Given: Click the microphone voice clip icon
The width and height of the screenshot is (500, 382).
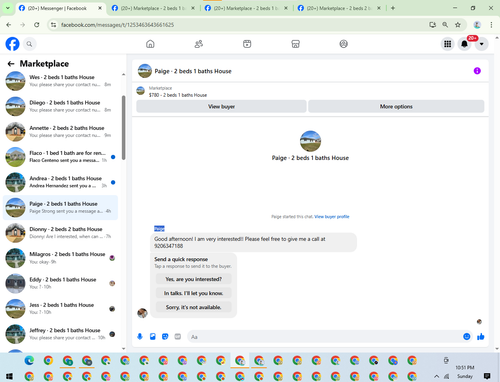Looking at the screenshot, I should 140,337.
